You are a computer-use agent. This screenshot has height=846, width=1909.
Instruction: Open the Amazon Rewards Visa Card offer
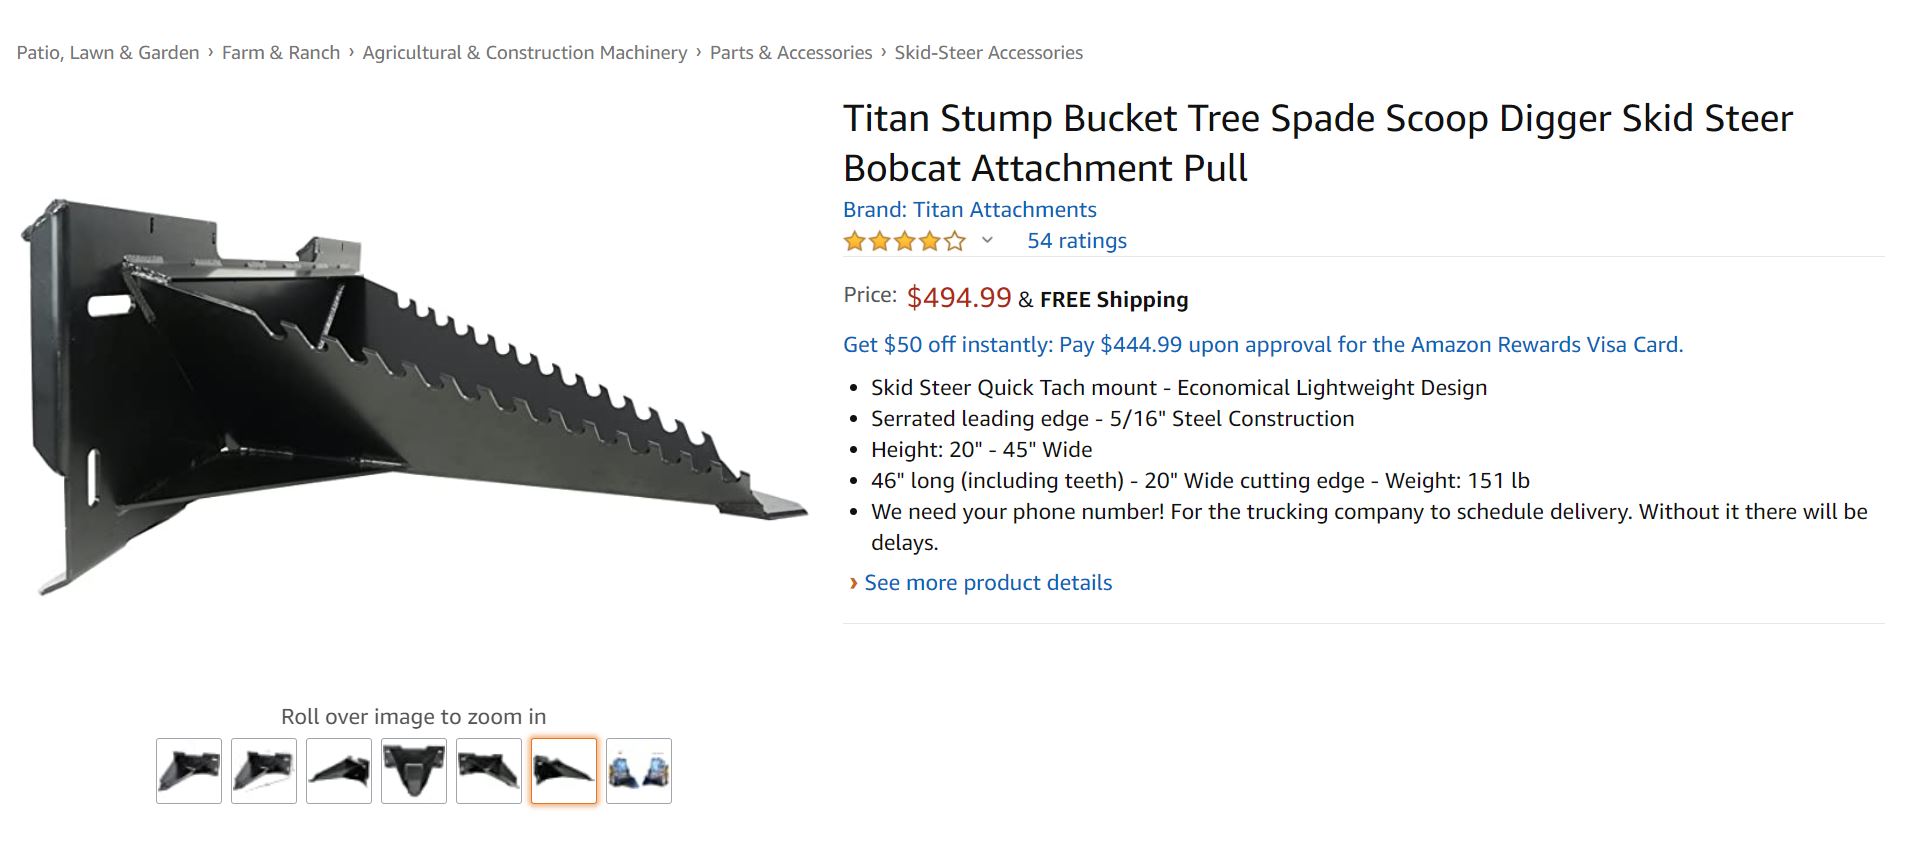[1262, 345]
